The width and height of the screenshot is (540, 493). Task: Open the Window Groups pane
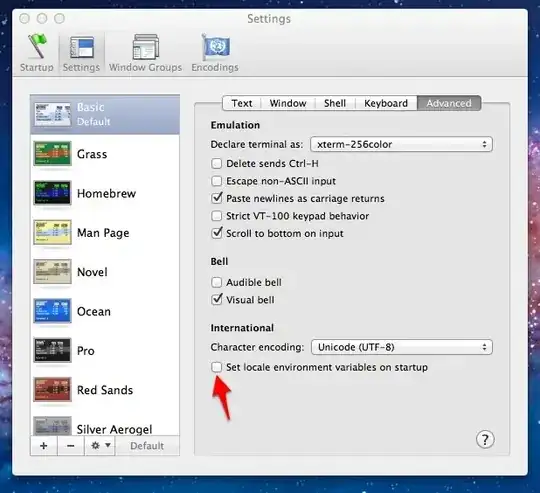coord(145,53)
